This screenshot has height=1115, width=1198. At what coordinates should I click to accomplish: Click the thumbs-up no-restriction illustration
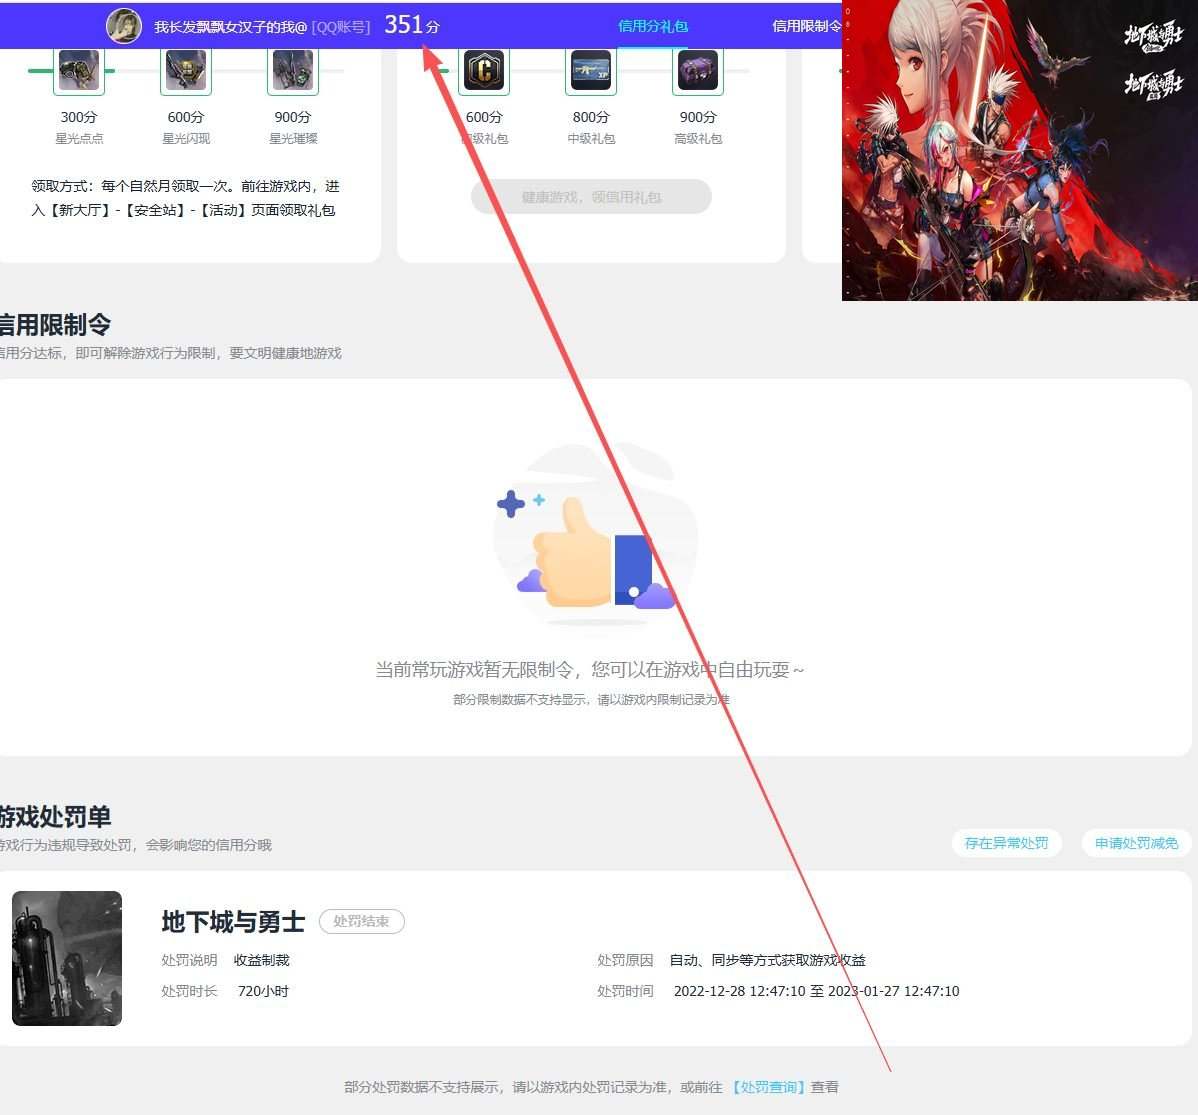(x=594, y=535)
